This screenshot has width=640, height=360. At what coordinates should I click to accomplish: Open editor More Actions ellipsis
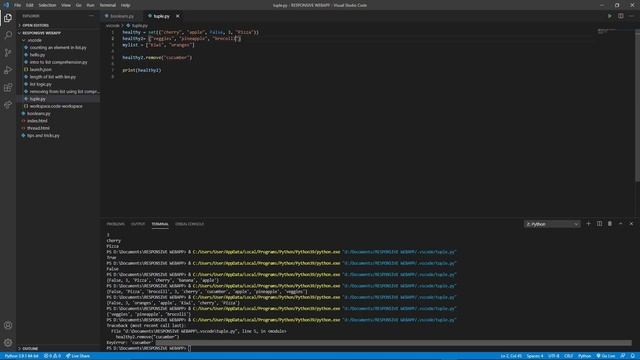tap(631, 16)
